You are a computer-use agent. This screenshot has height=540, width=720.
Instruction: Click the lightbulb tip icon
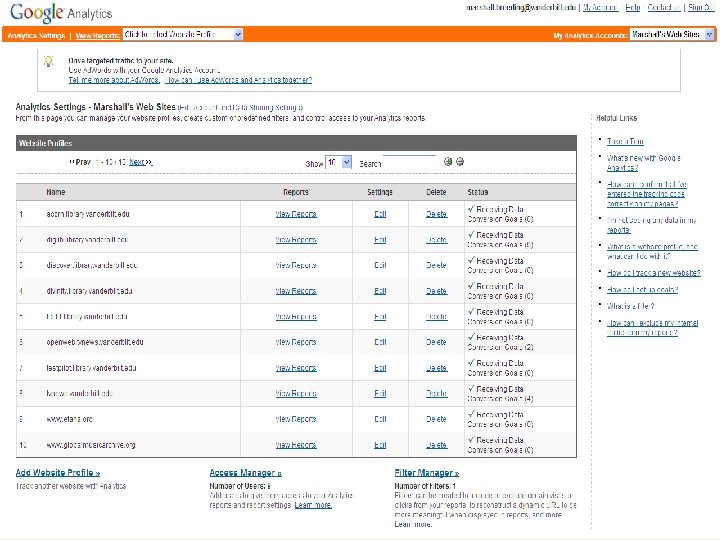48,61
